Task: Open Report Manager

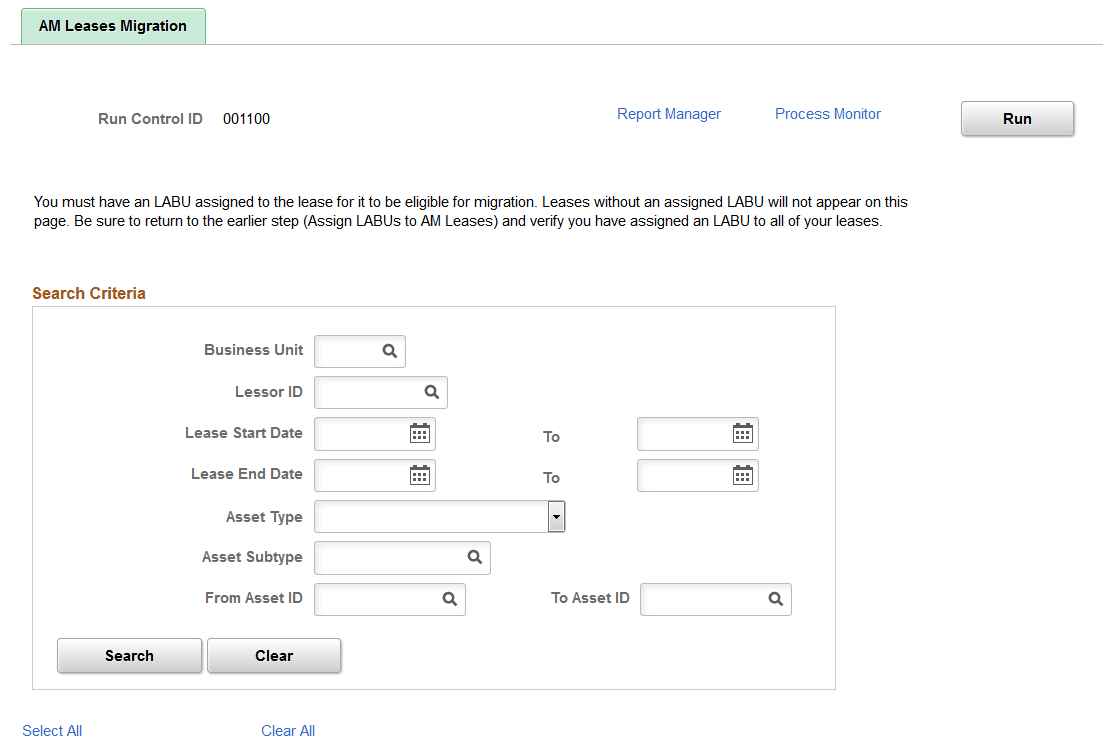Action: tap(668, 113)
